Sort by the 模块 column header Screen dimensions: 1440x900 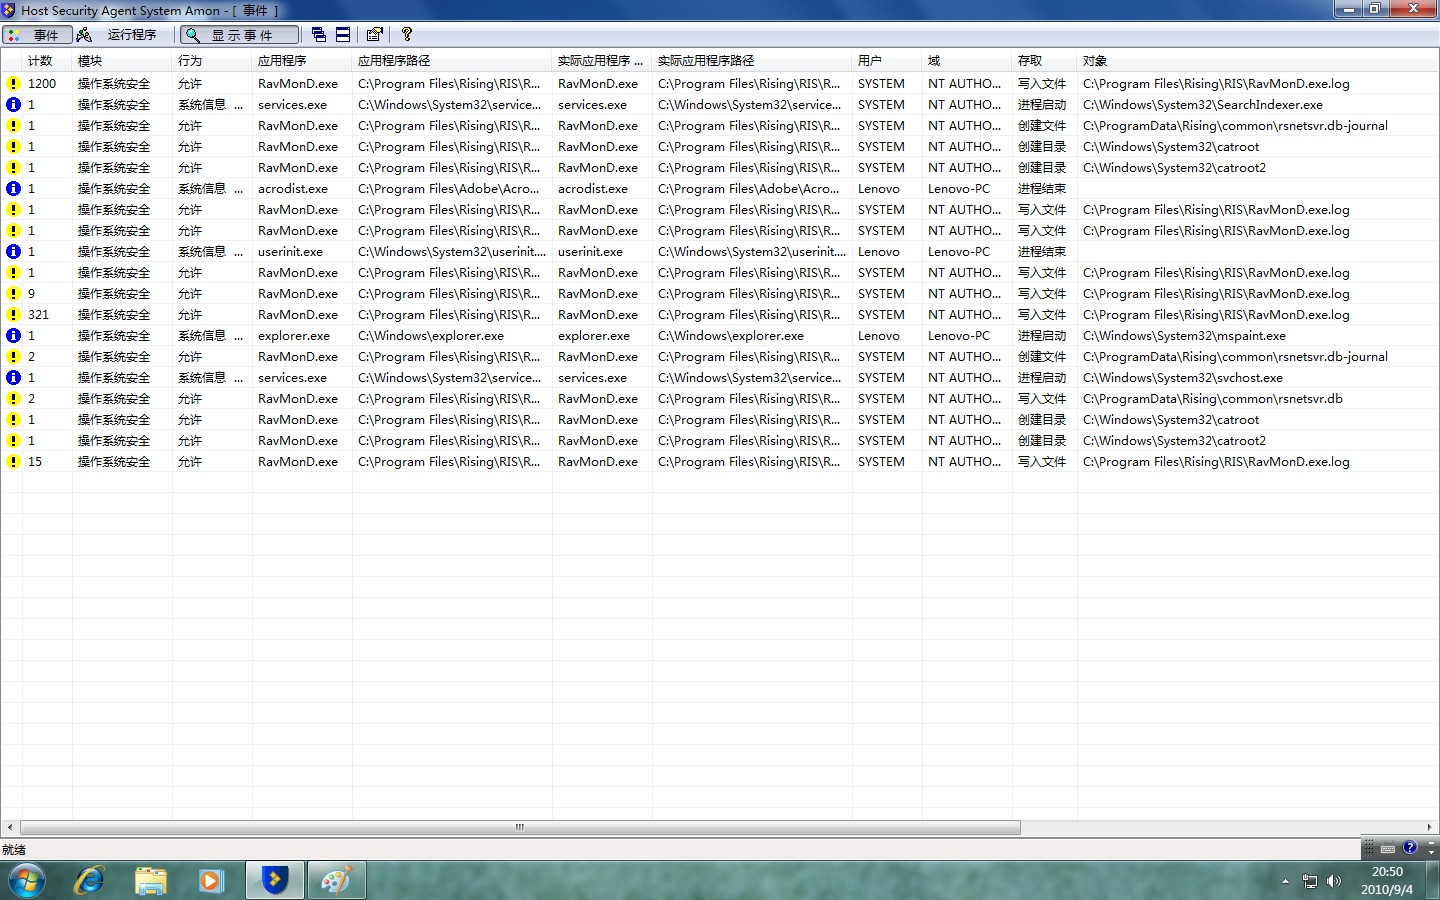click(x=122, y=61)
